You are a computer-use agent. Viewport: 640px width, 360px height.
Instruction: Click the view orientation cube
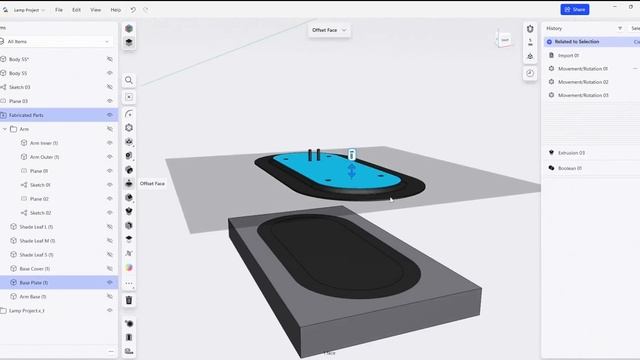coord(504,40)
